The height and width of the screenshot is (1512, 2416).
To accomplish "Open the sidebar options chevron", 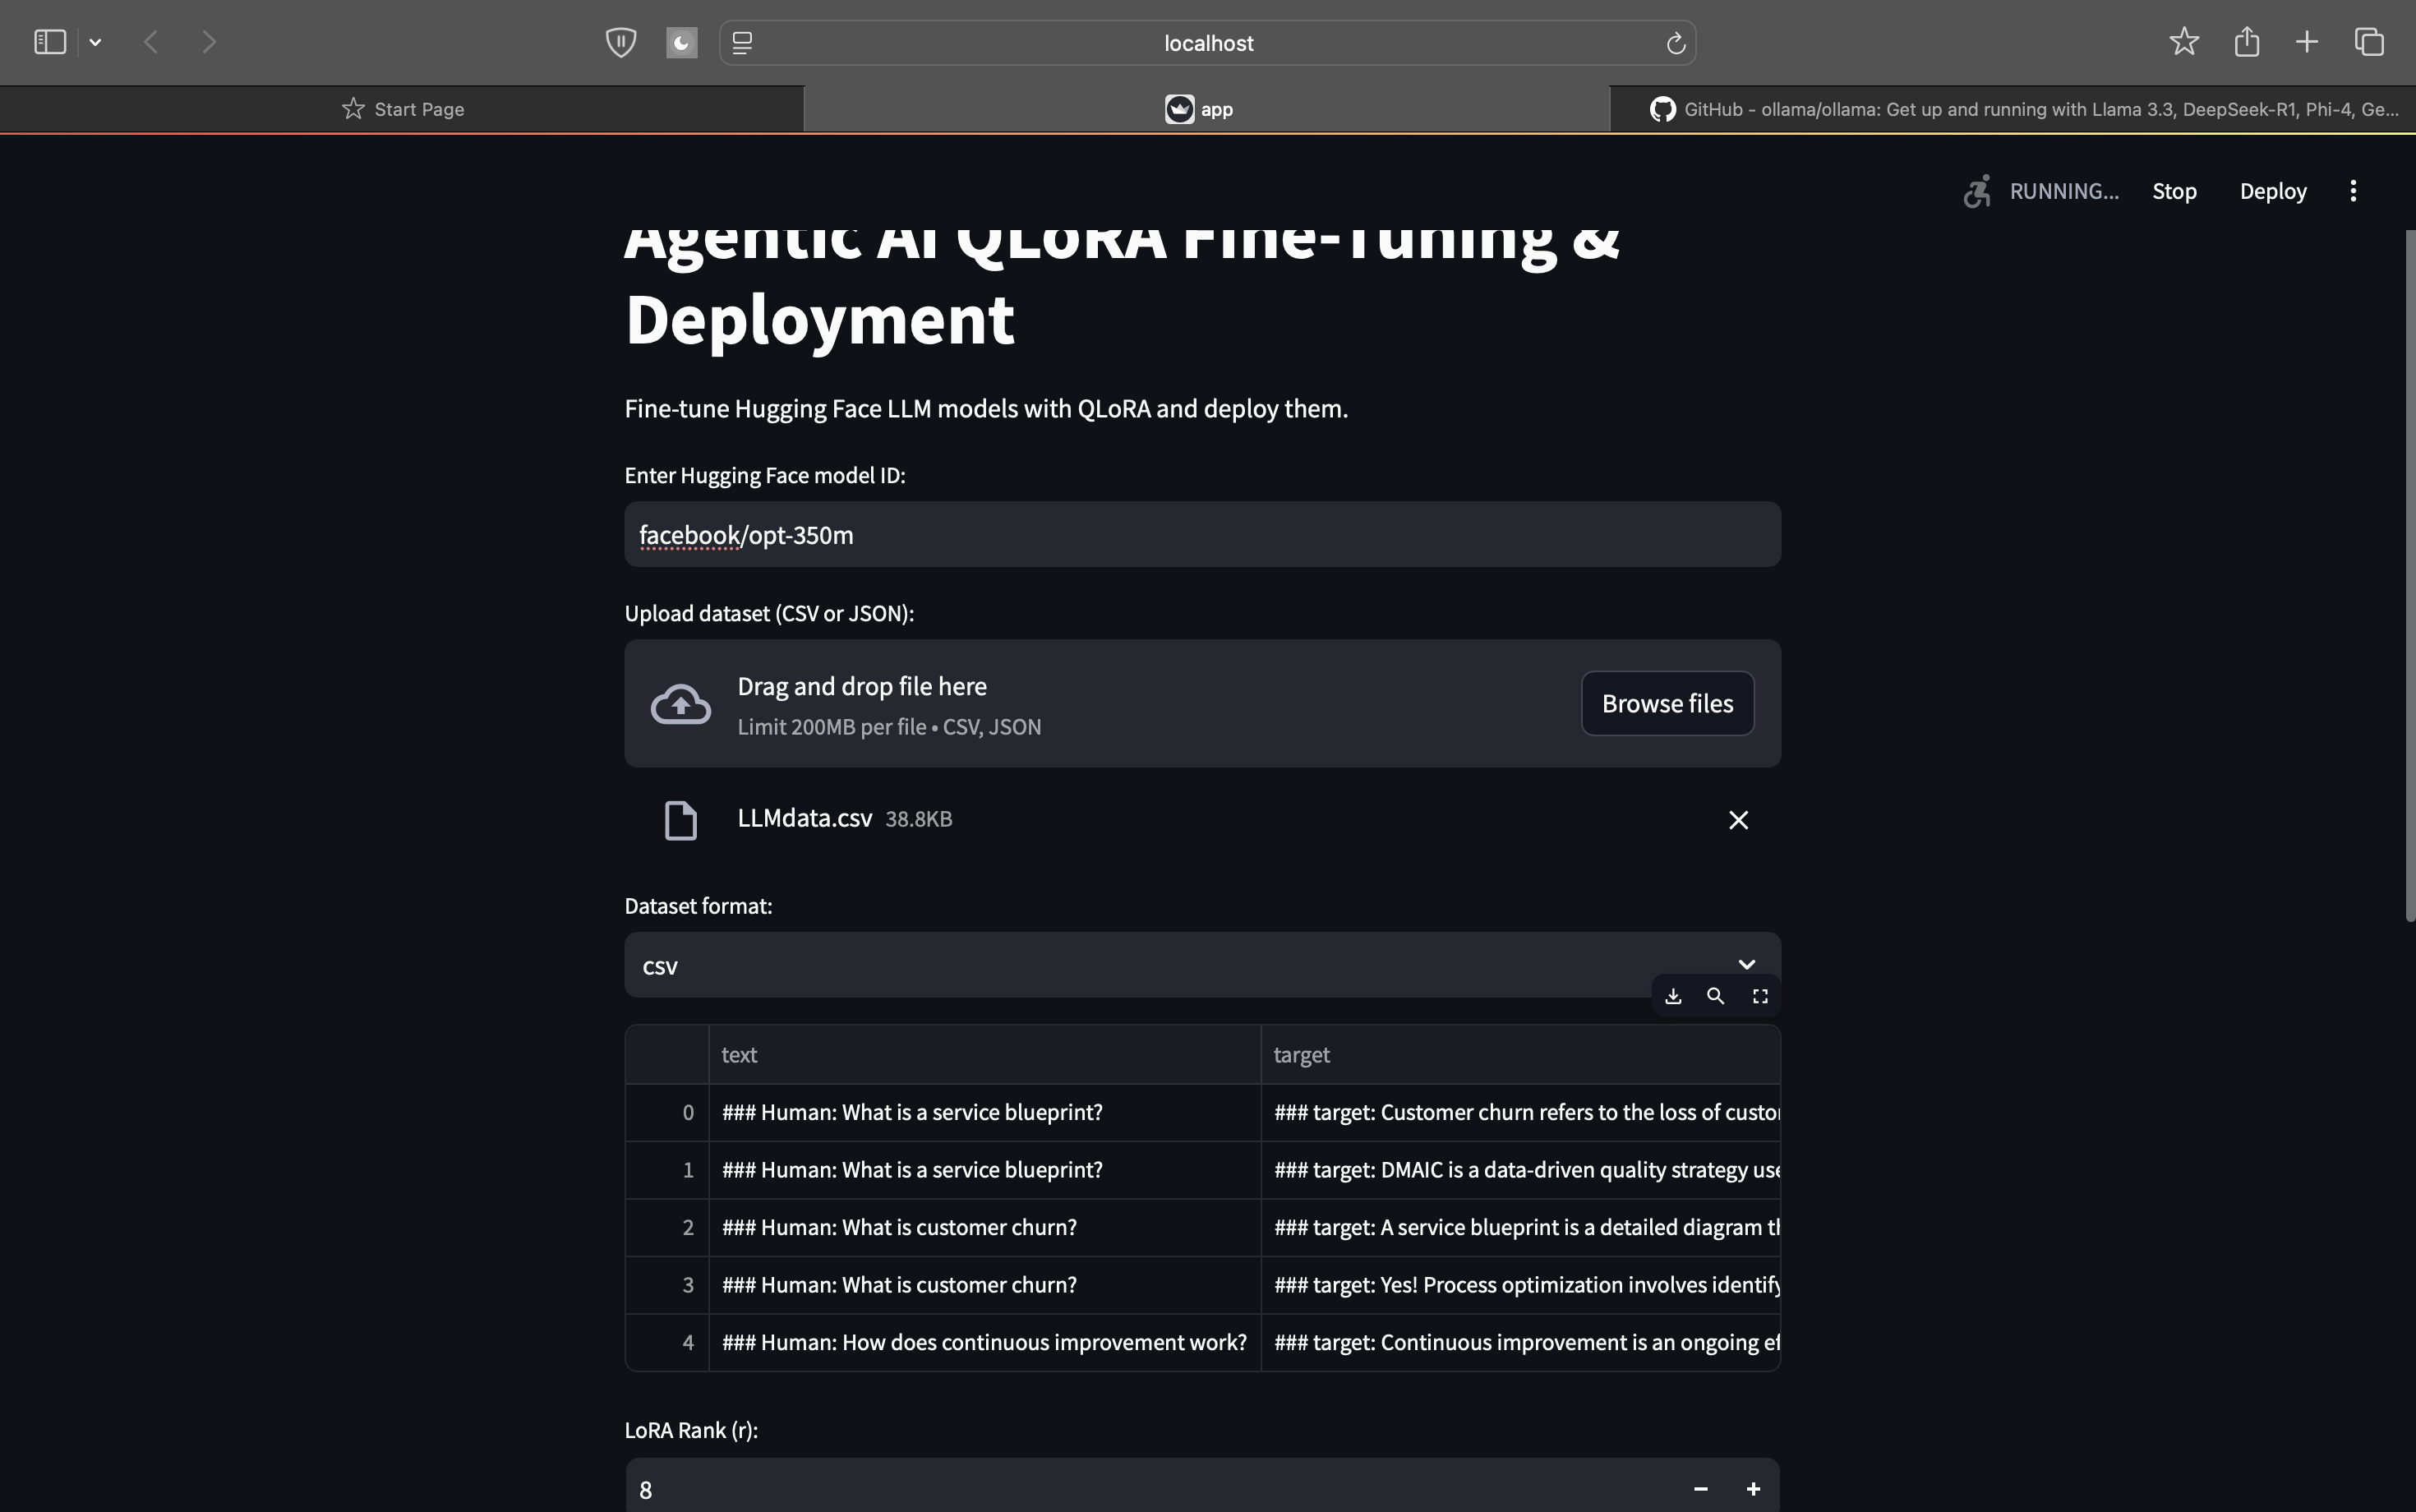I will click(x=95, y=42).
